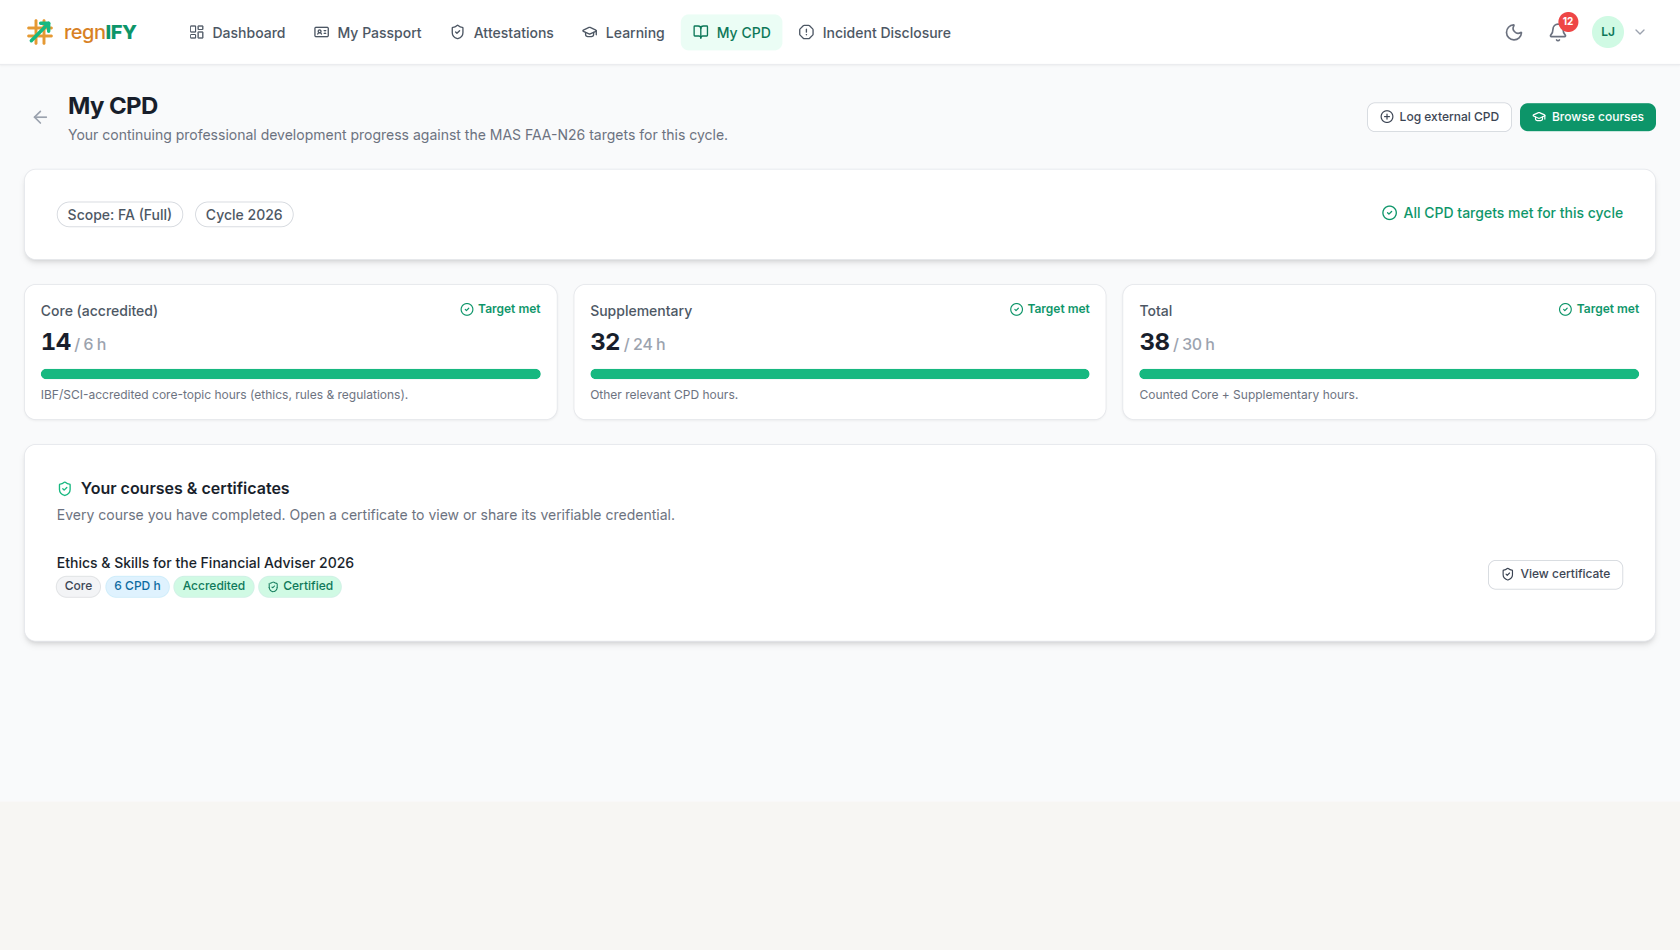
Task: Switch to the Learning tab
Action: tap(623, 32)
